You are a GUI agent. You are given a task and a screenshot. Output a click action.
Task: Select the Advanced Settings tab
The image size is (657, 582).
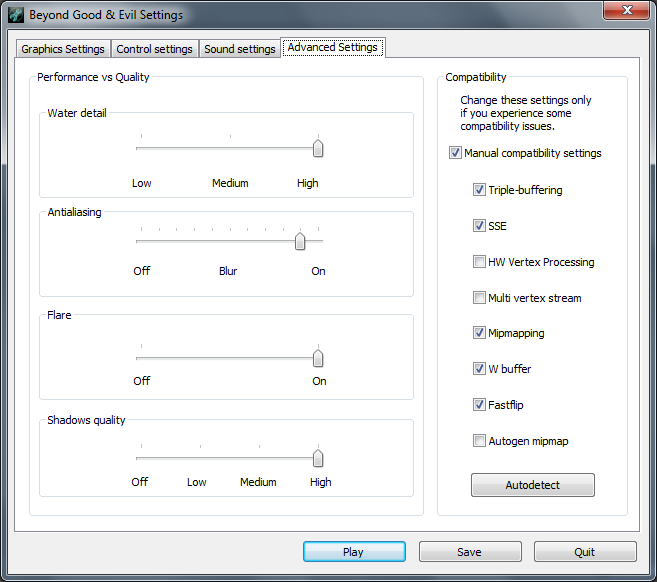tap(333, 47)
